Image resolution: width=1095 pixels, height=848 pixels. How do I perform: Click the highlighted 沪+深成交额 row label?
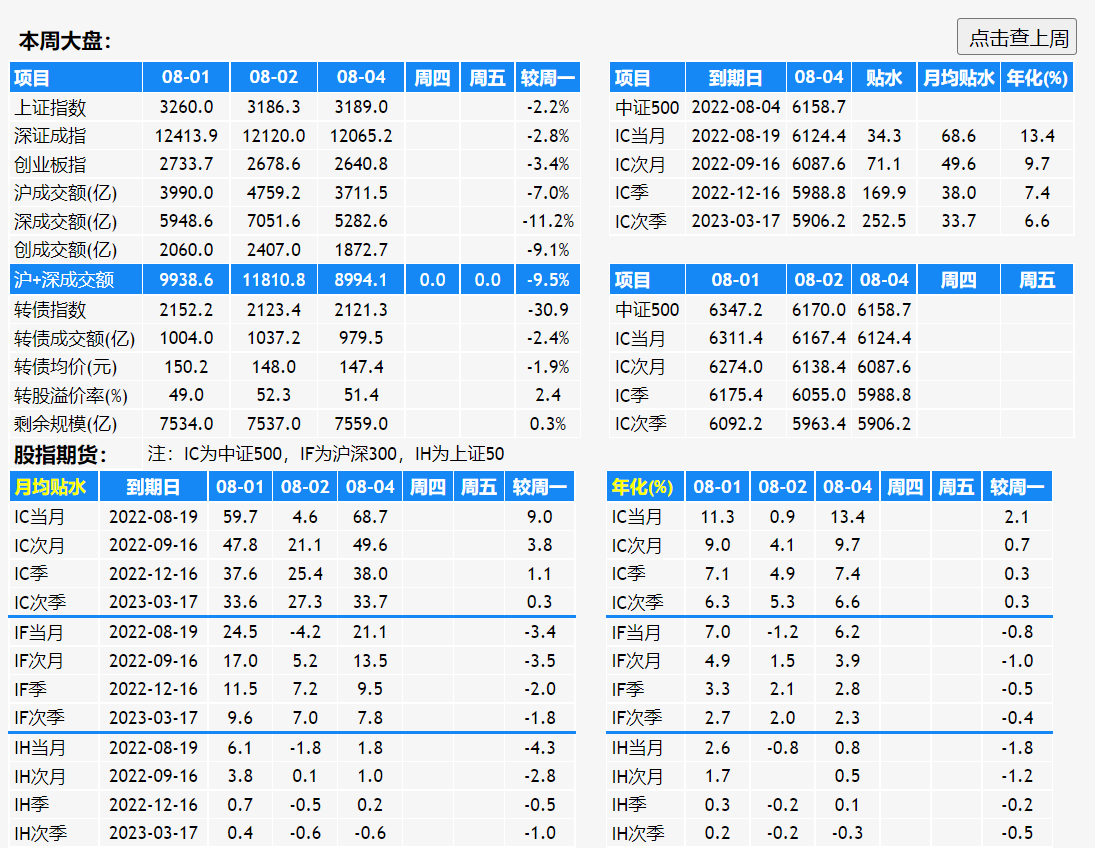coord(64,279)
